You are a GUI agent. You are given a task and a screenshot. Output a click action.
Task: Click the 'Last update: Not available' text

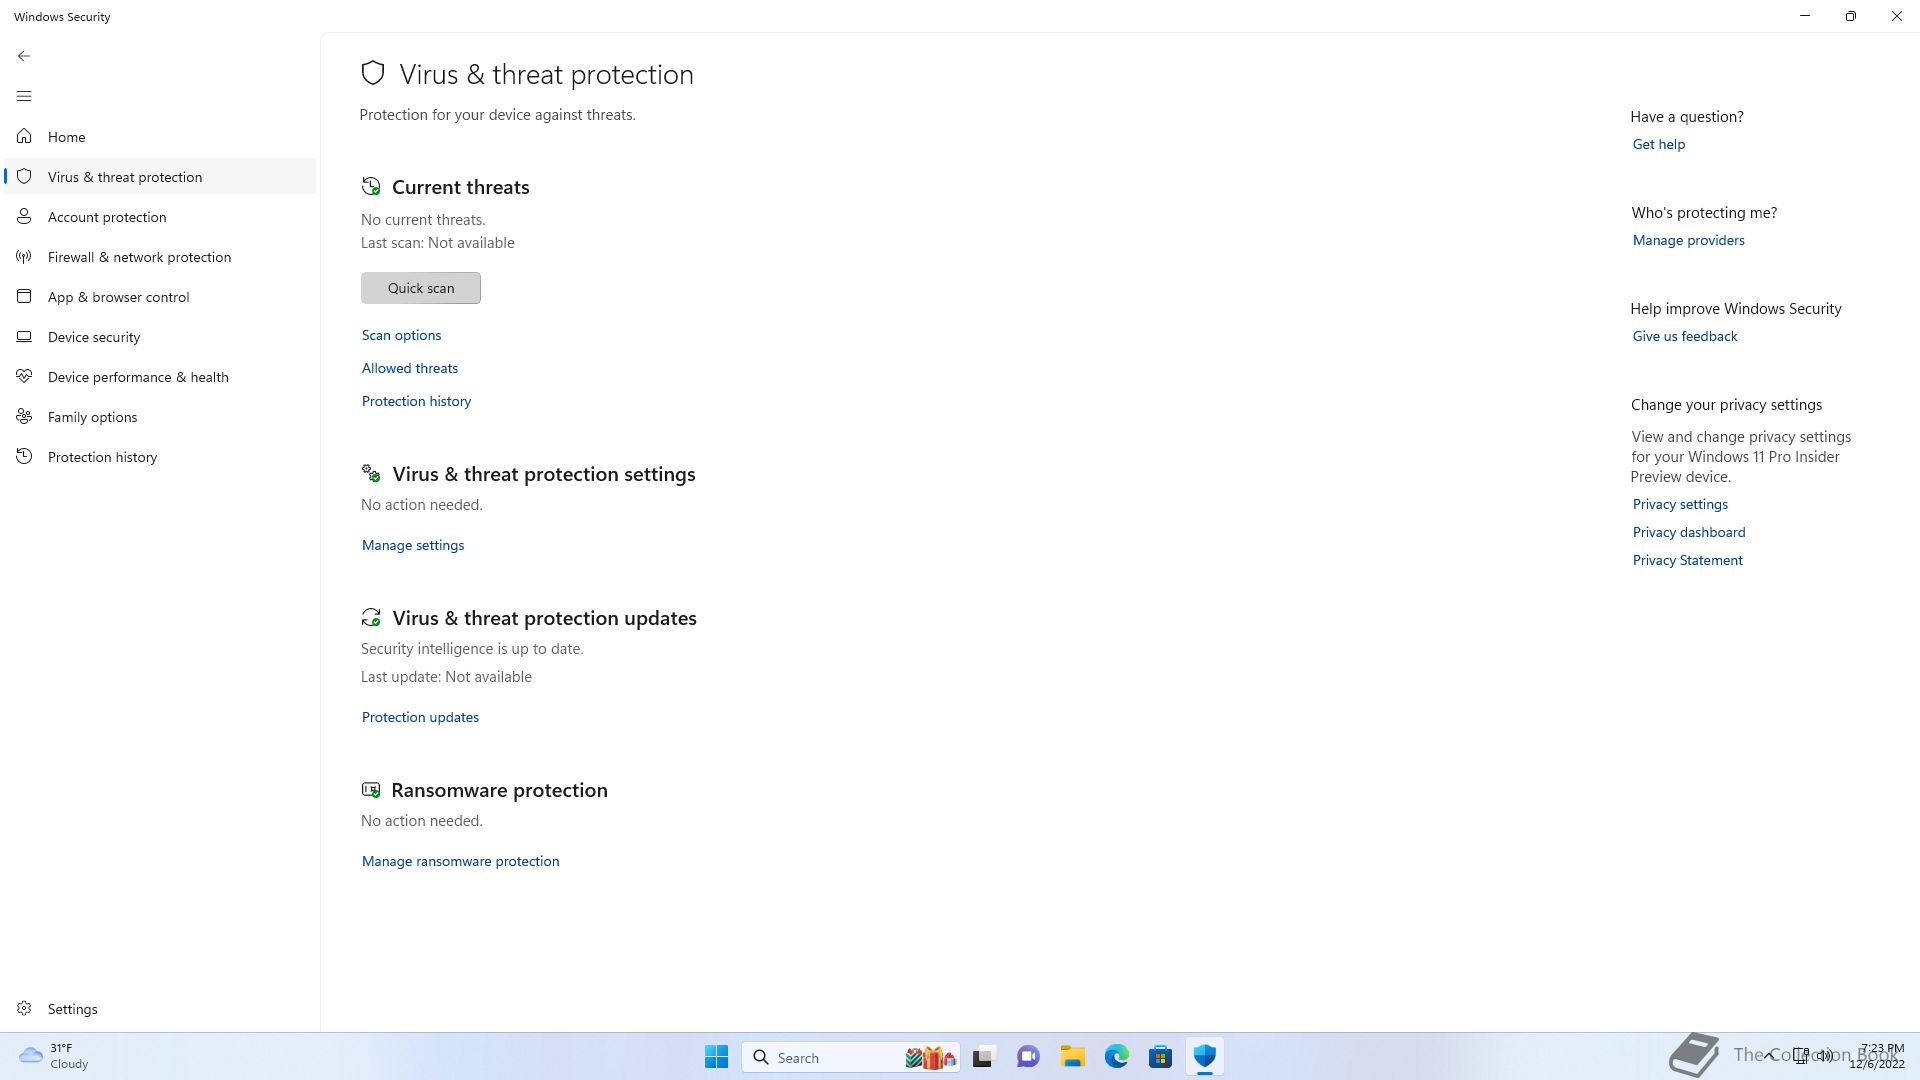pos(446,677)
